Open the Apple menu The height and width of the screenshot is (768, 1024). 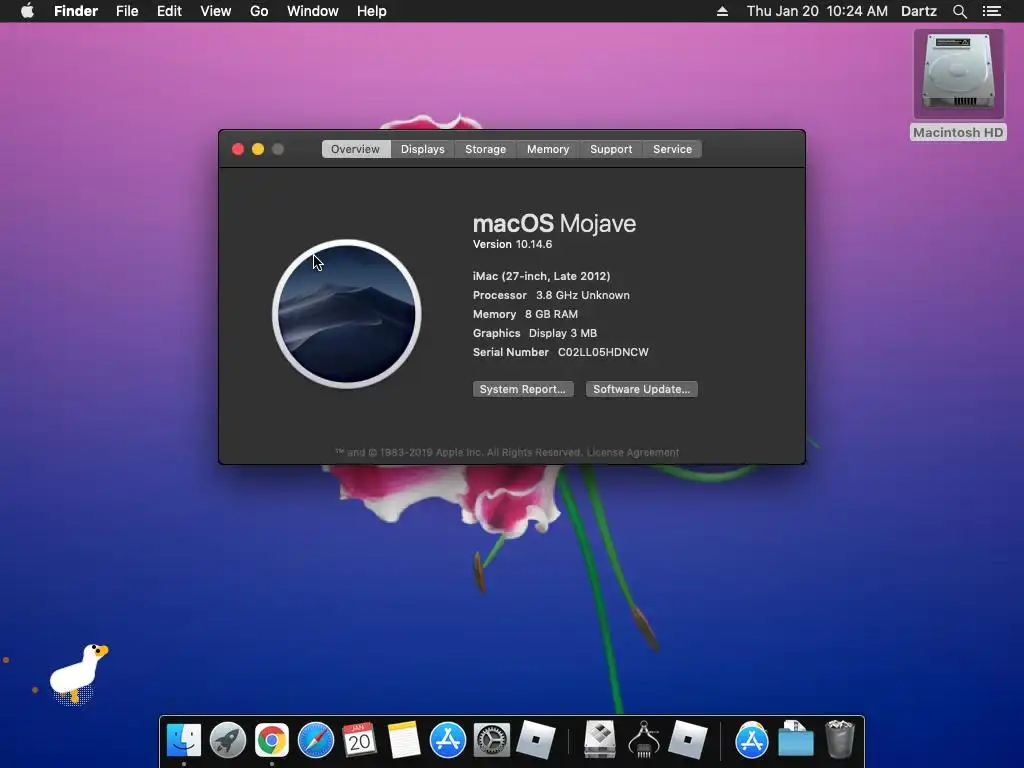point(27,11)
